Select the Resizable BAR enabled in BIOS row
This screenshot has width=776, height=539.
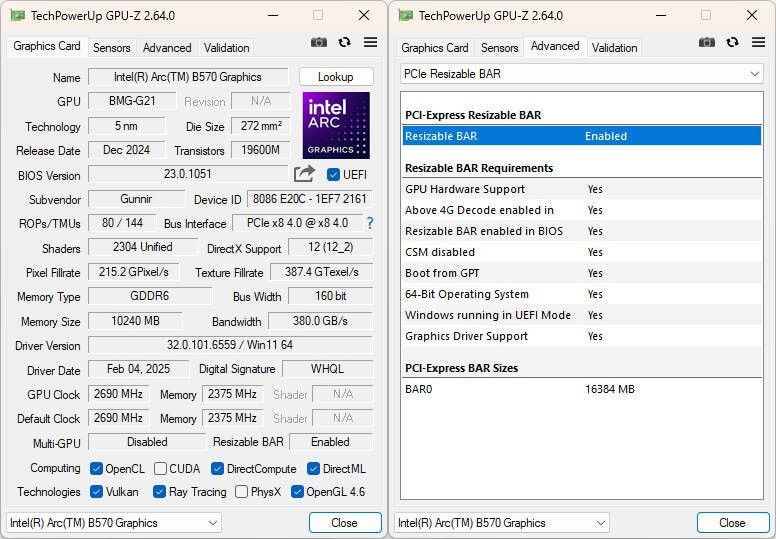pos(582,231)
